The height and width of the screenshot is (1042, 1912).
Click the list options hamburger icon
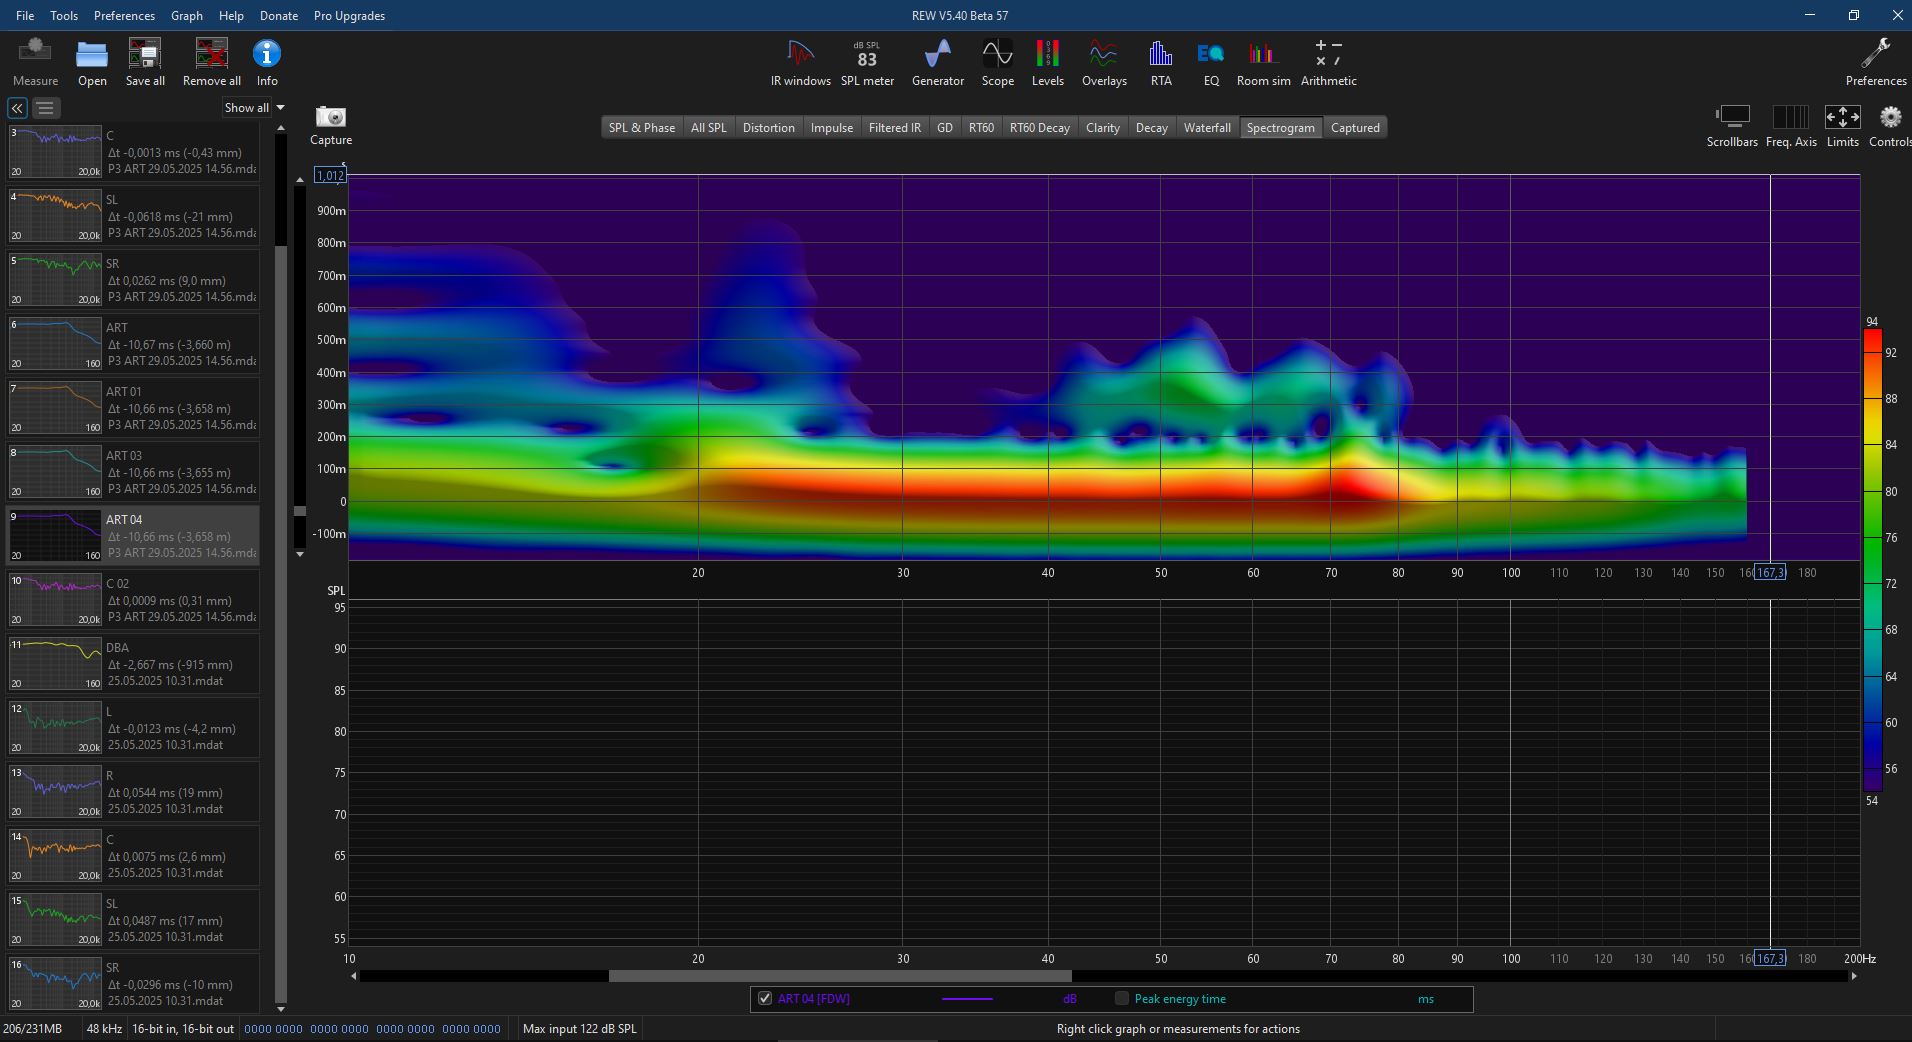[45, 108]
